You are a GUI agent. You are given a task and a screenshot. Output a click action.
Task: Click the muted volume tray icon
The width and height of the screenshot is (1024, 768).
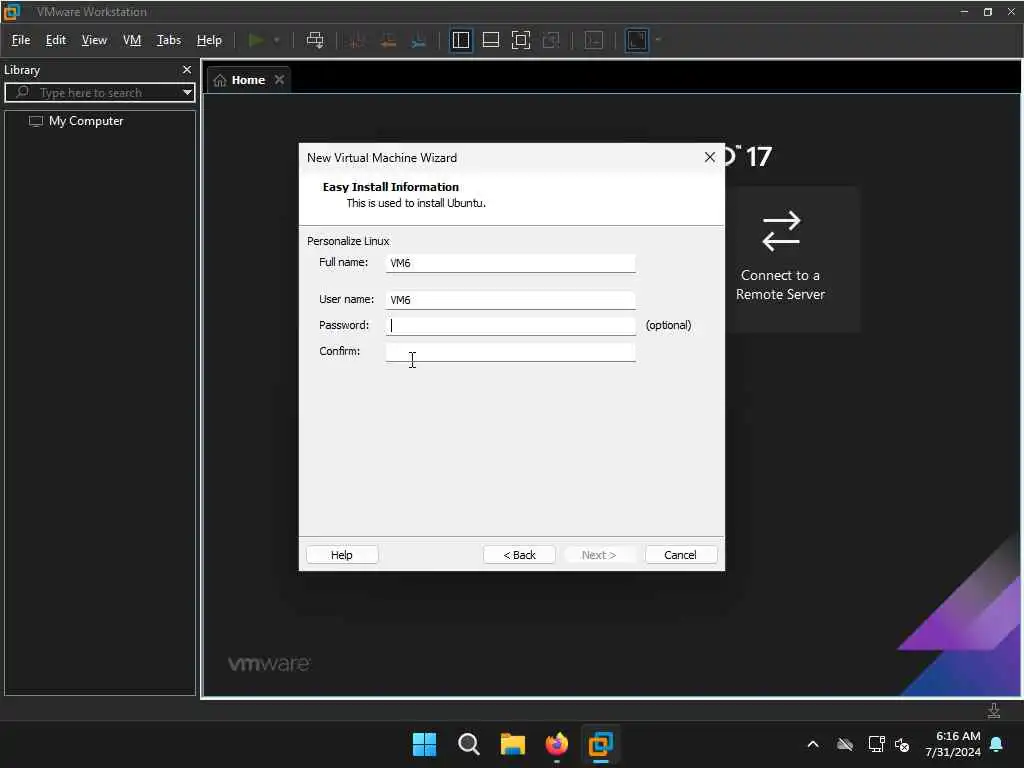click(903, 744)
